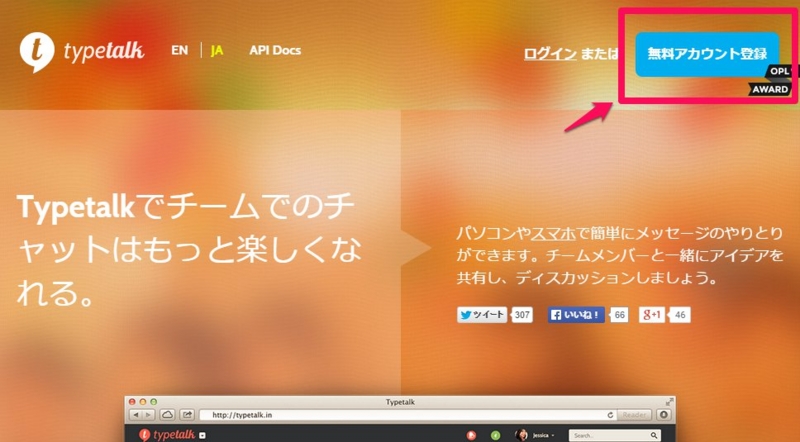Click the iCloud icon in browser mockup
800x442 pixels.
pyautogui.click(x=167, y=415)
